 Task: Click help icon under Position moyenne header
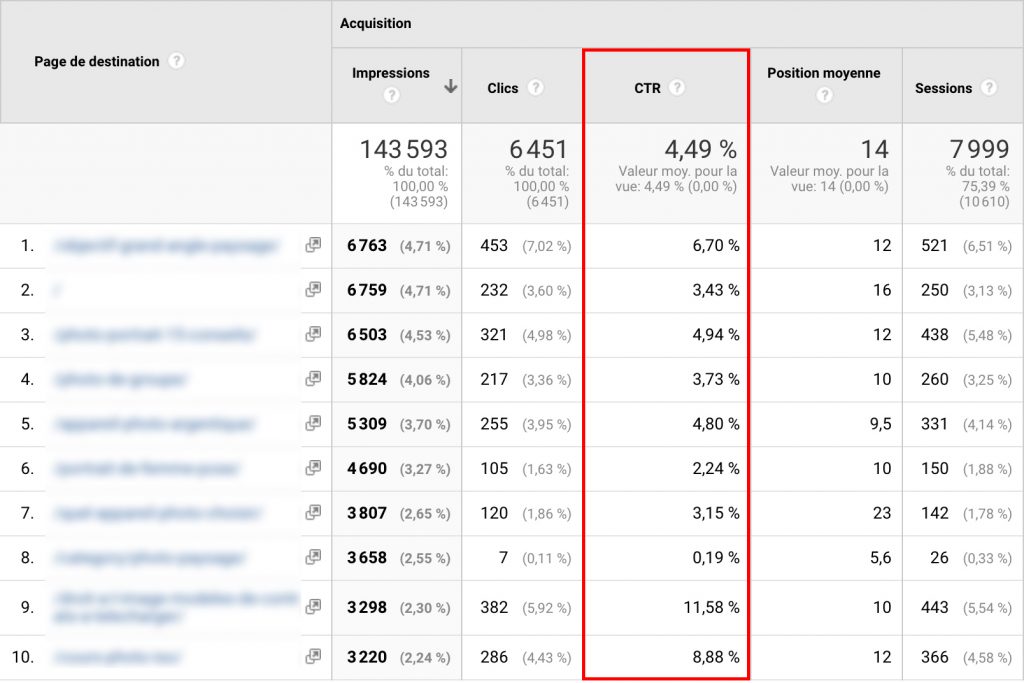[824, 95]
